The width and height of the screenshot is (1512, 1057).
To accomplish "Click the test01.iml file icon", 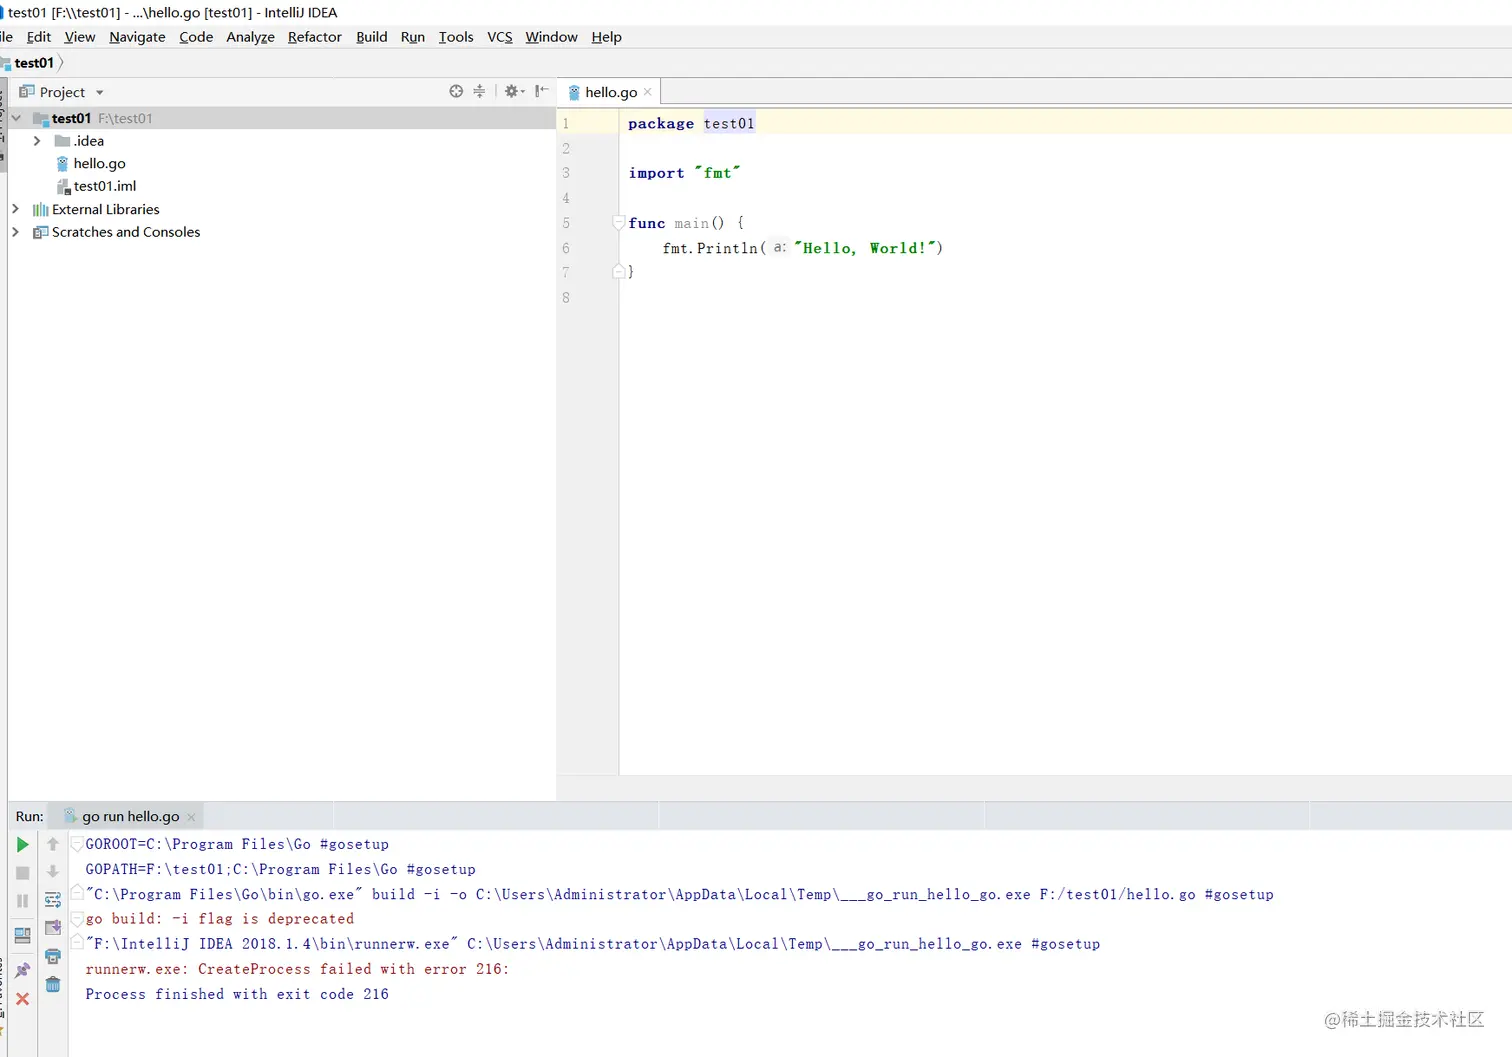I will pos(63,186).
